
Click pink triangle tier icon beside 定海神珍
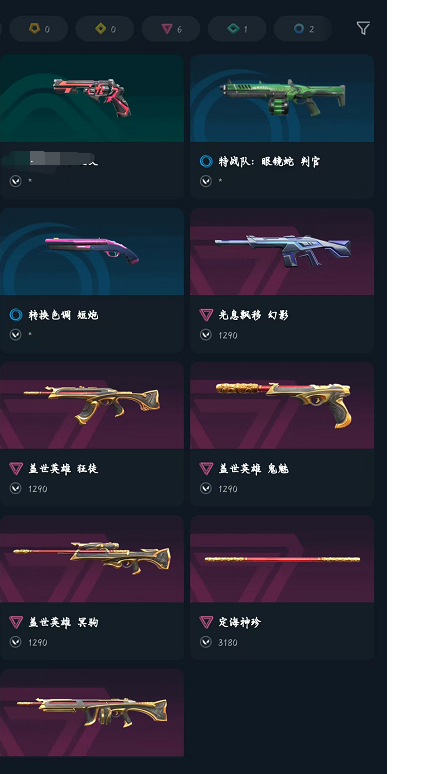[x=206, y=622]
